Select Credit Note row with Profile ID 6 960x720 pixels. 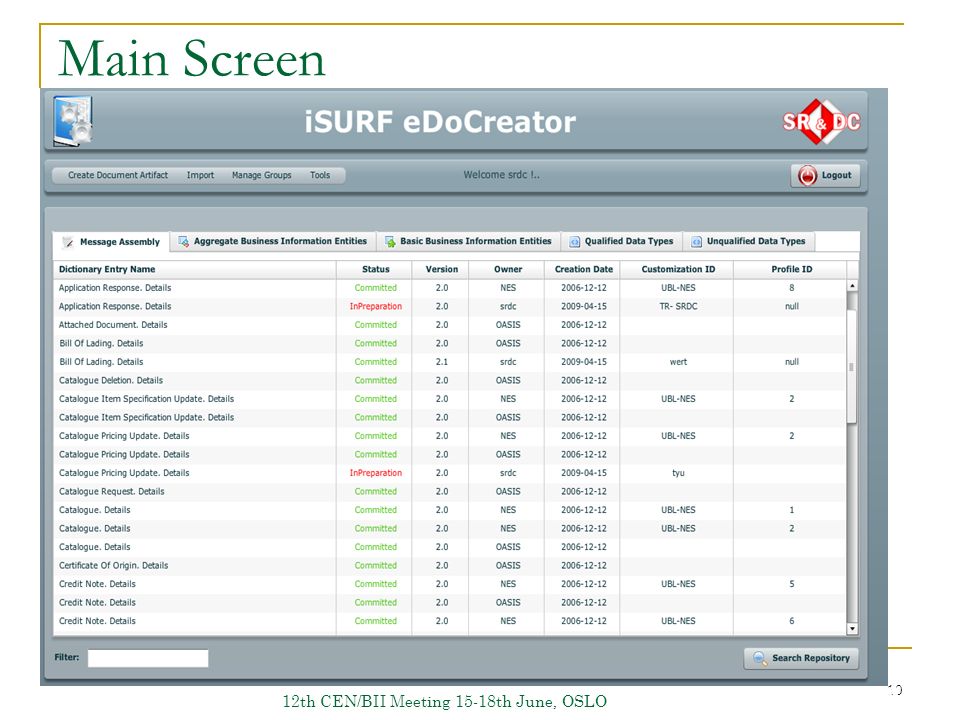tap(450, 621)
